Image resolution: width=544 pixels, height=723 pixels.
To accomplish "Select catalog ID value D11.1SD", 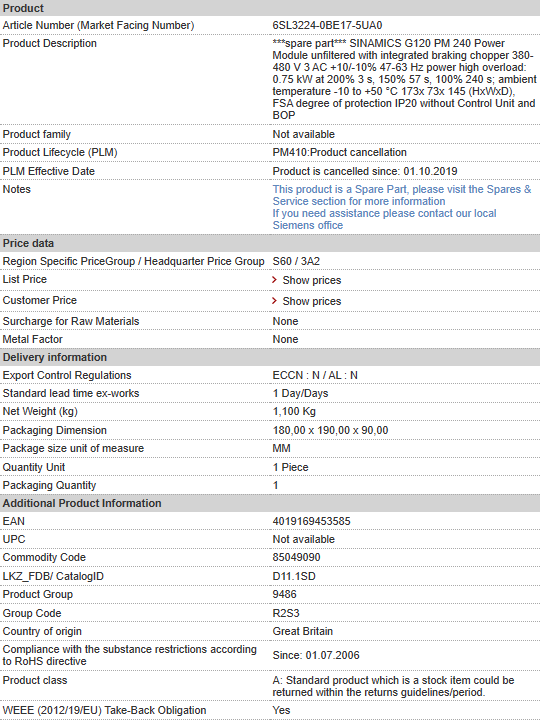I will pos(294,576).
